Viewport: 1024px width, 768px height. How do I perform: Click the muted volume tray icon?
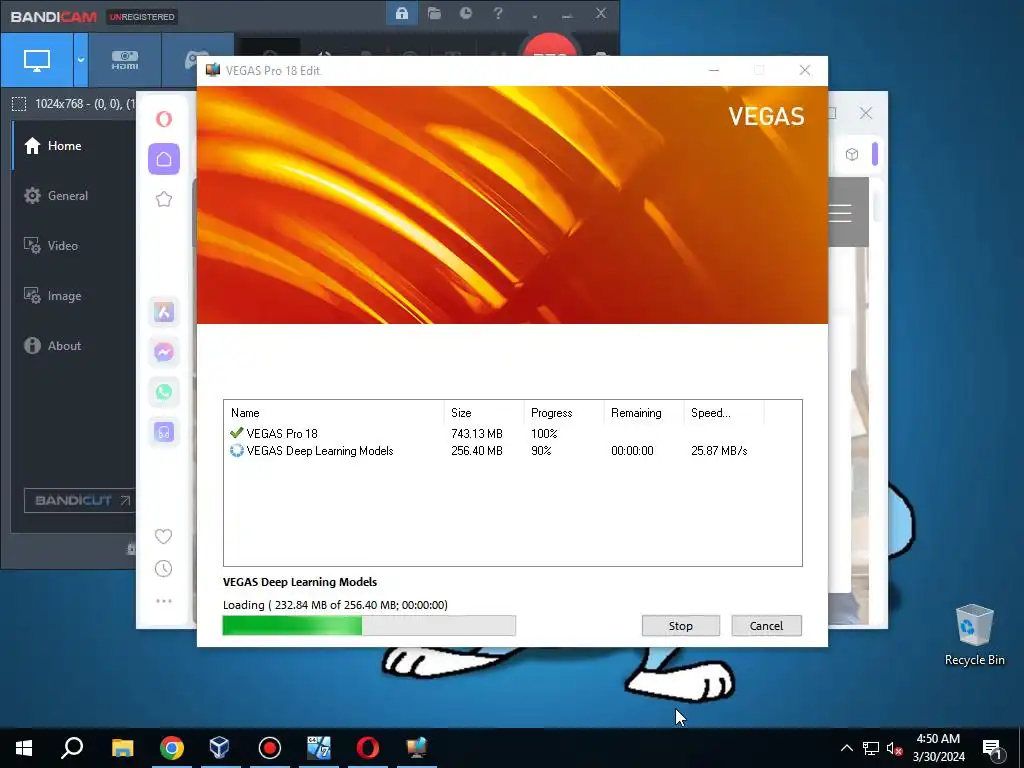point(895,748)
